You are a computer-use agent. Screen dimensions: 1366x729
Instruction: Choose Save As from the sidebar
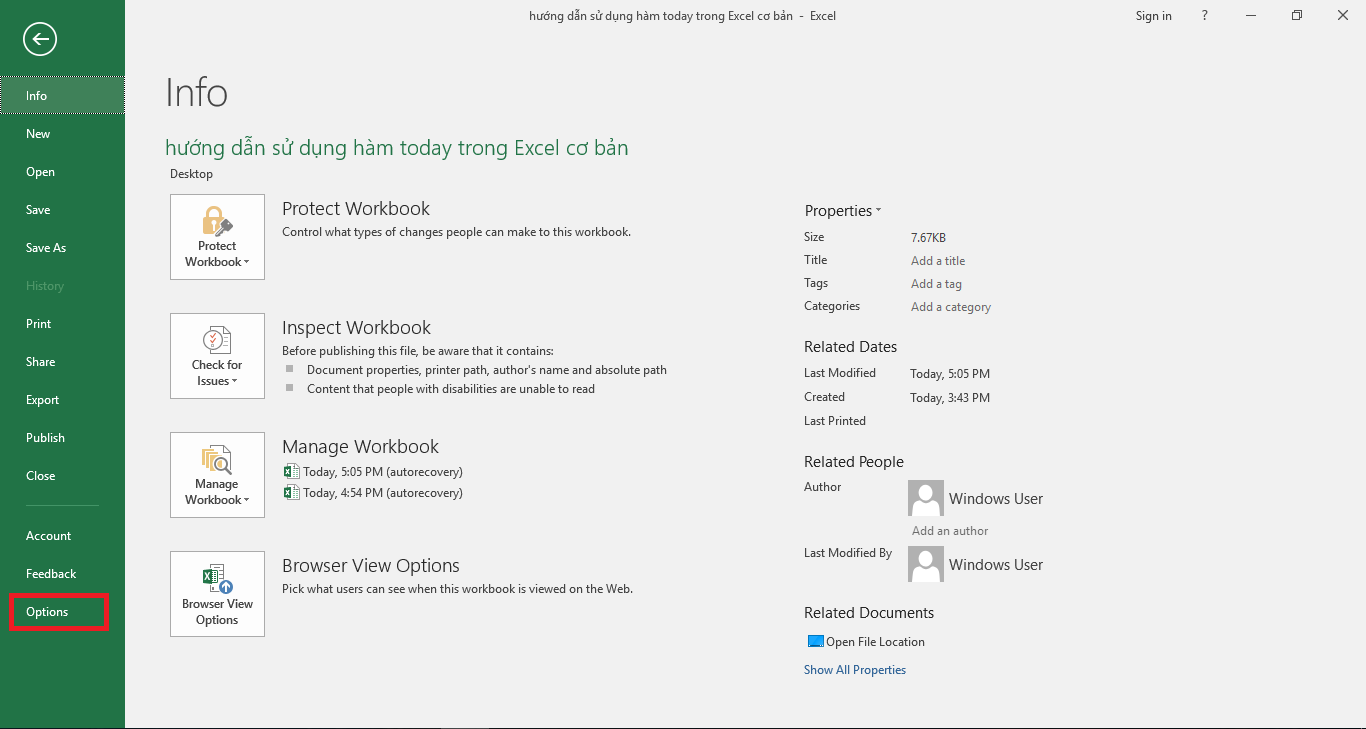[x=62, y=248]
